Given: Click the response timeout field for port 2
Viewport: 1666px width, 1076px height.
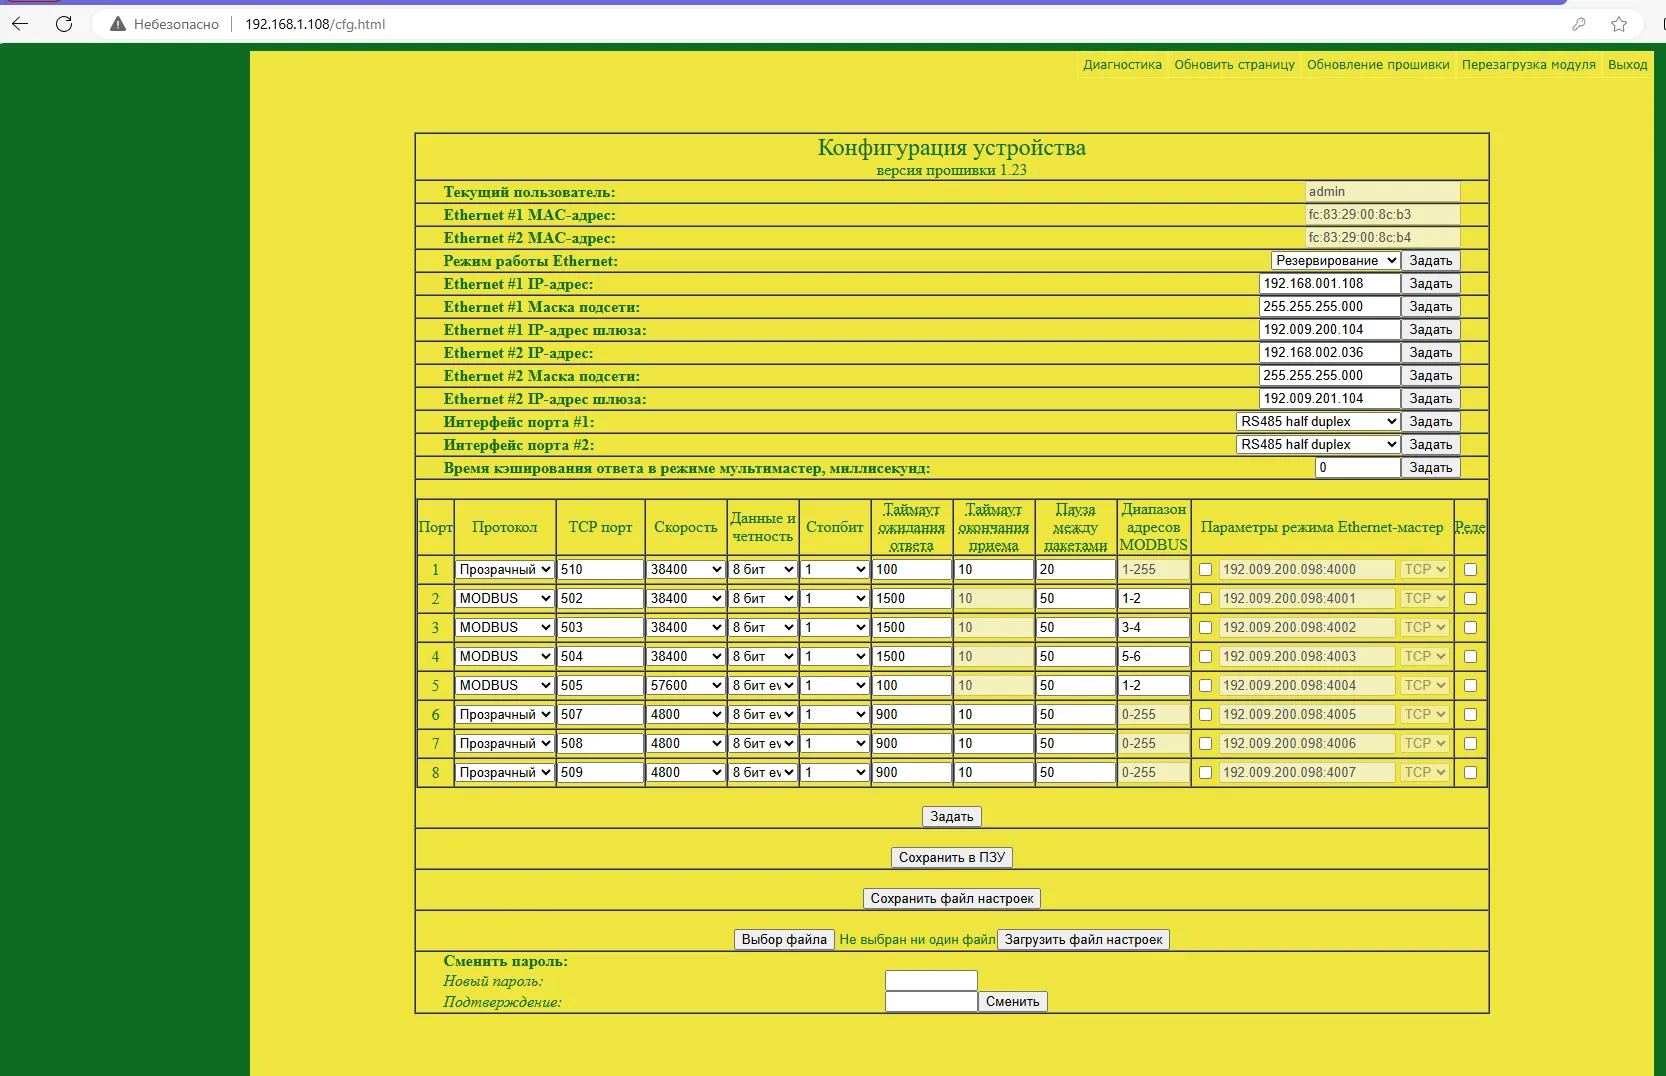Looking at the screenshot, I should tap(911, 599).
